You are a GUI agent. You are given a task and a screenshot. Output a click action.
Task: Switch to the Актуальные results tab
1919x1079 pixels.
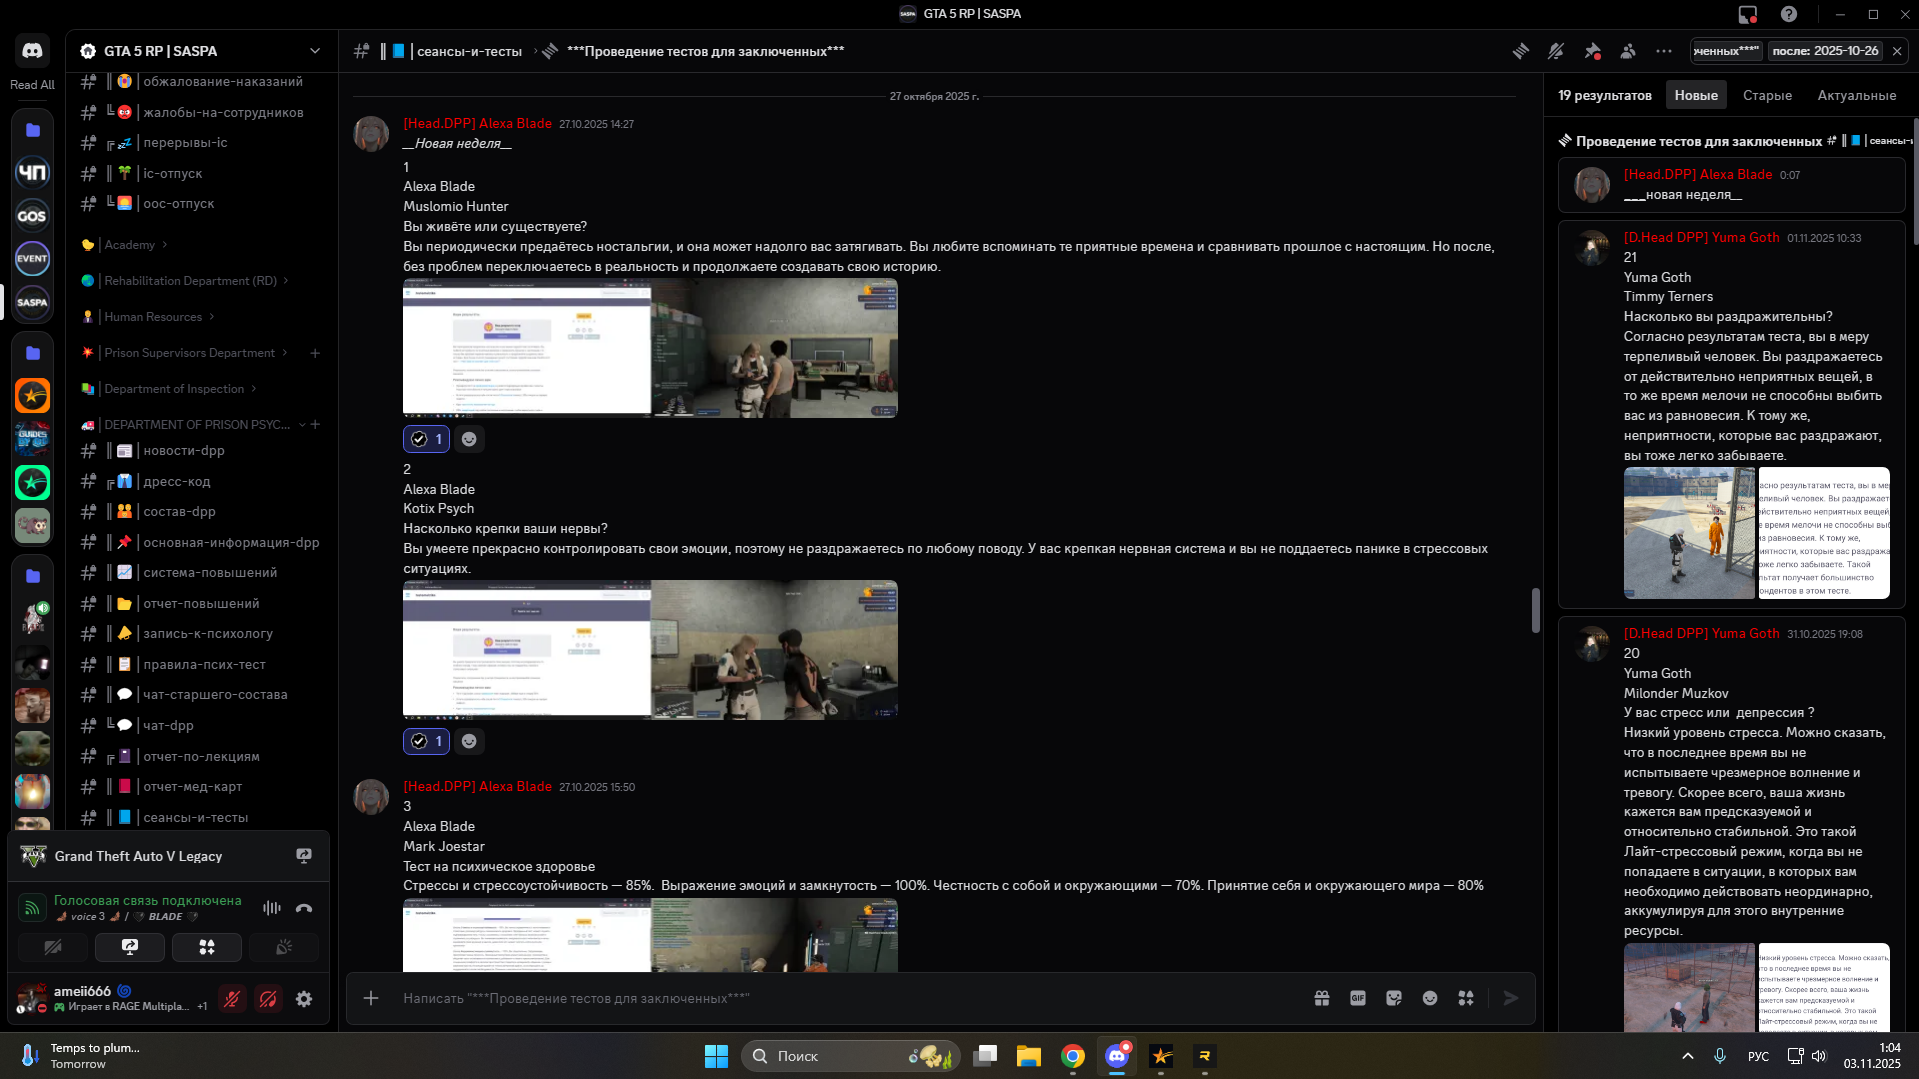[x=1856, y=96]
